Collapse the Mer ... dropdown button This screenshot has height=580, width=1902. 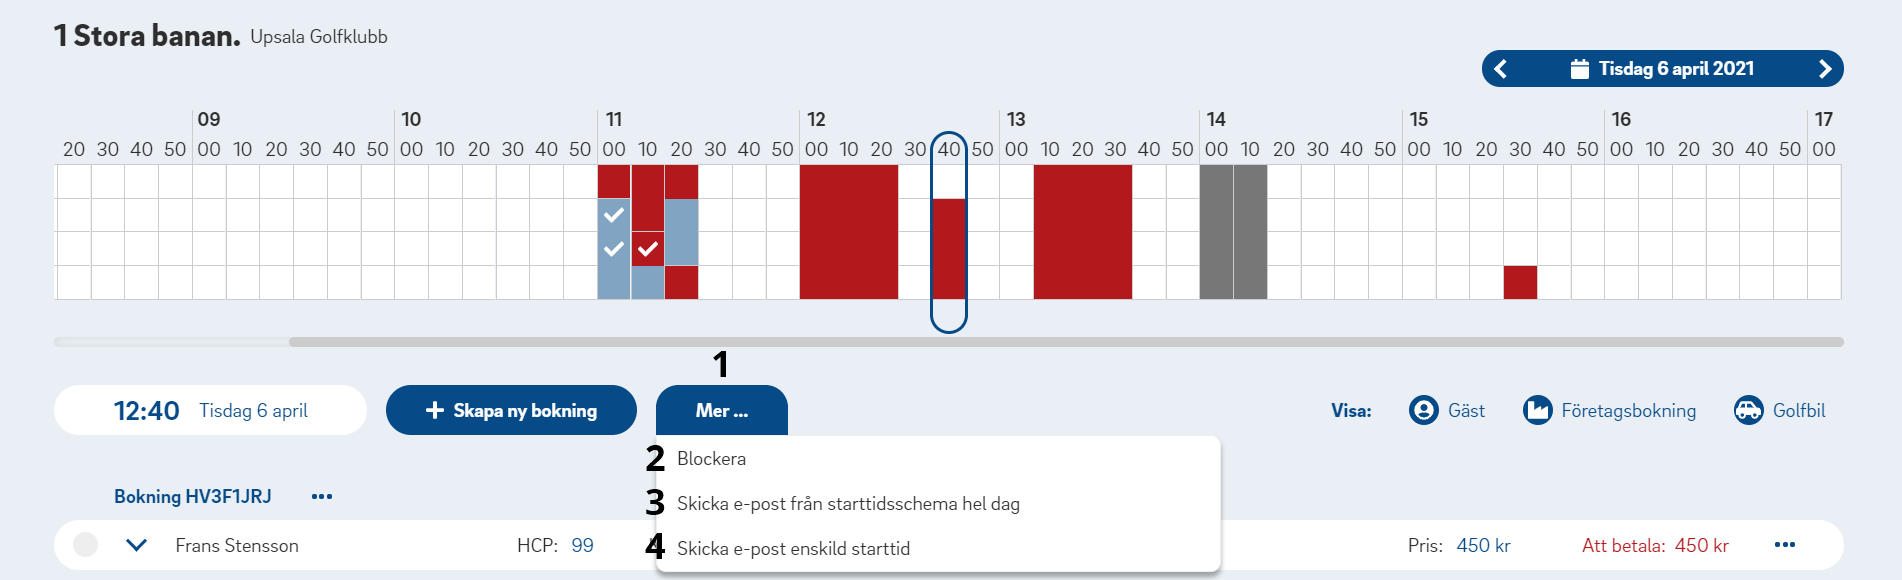click(x=722, y=410)
